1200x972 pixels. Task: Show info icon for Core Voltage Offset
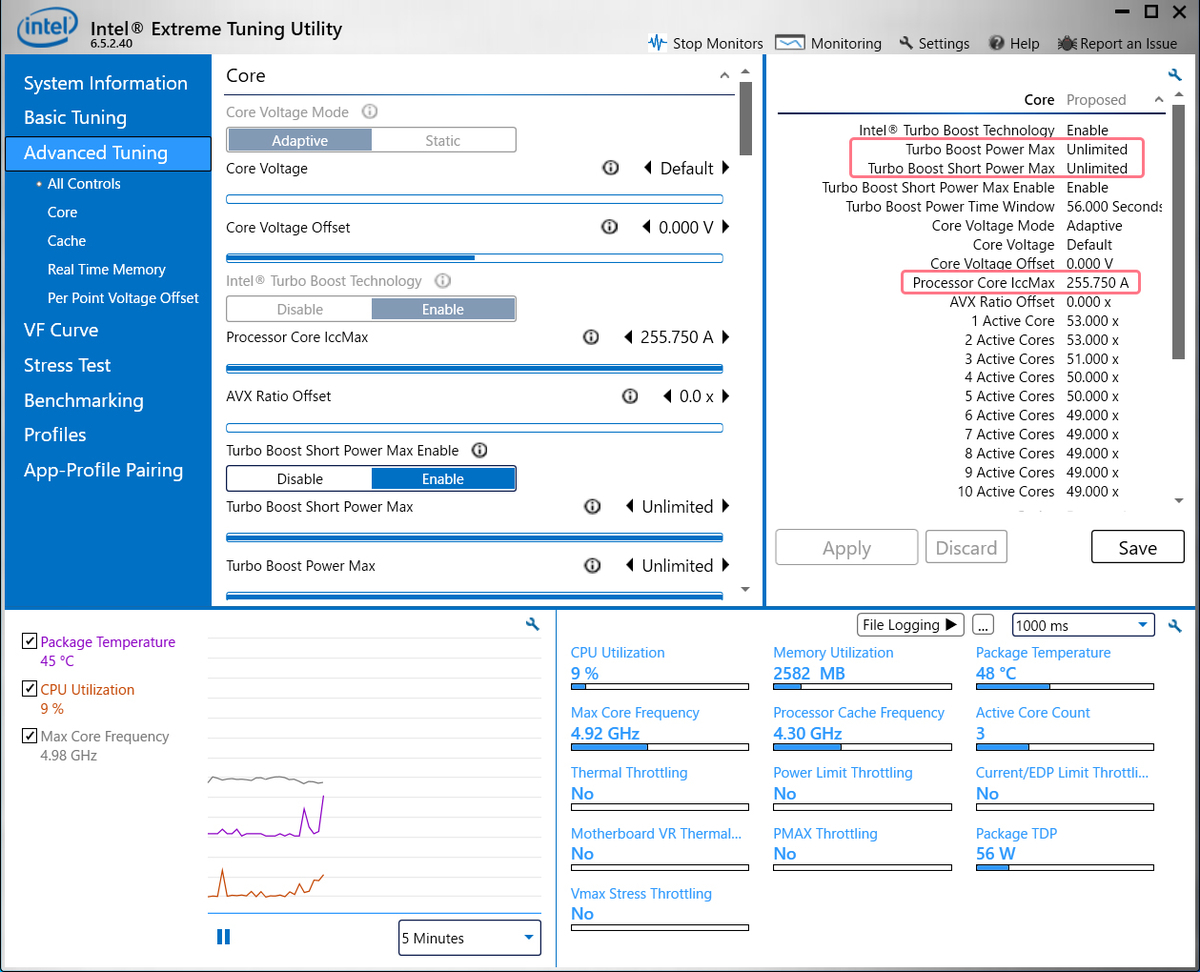[609, 227]
